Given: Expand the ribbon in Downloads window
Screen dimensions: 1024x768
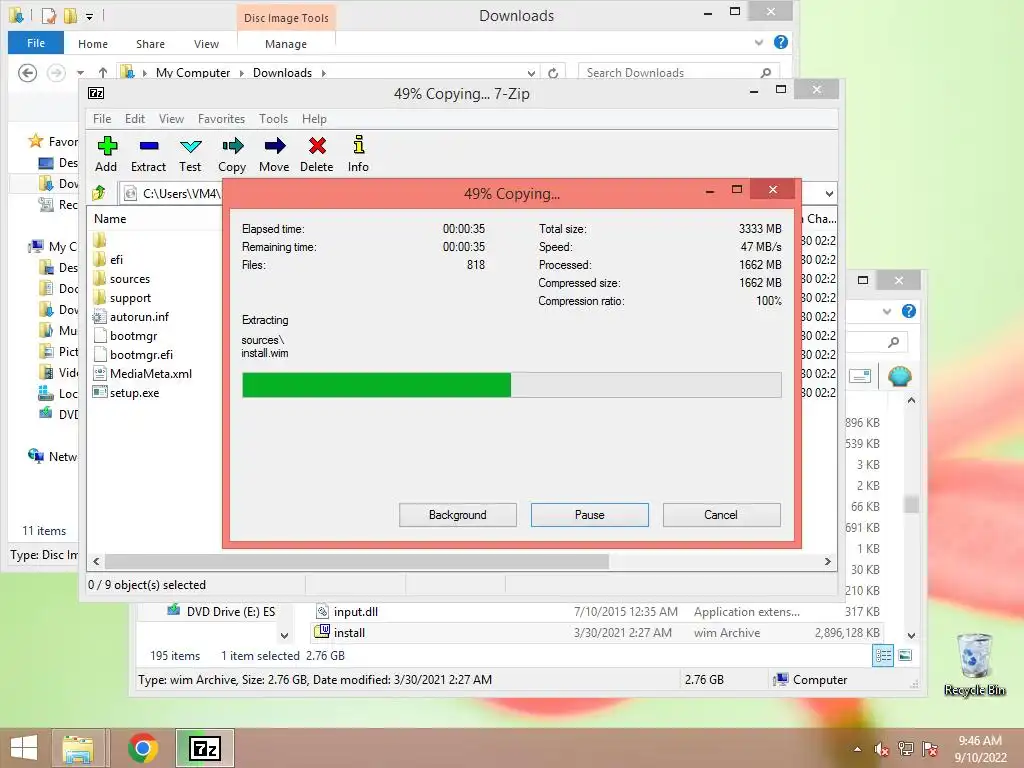Looking at the screenshot, I should 759,42.
